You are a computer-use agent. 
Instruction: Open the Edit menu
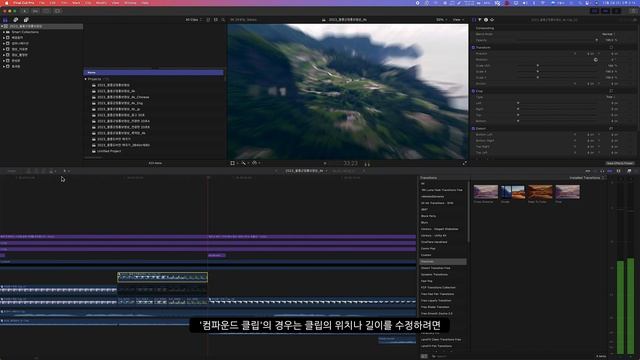53,3
